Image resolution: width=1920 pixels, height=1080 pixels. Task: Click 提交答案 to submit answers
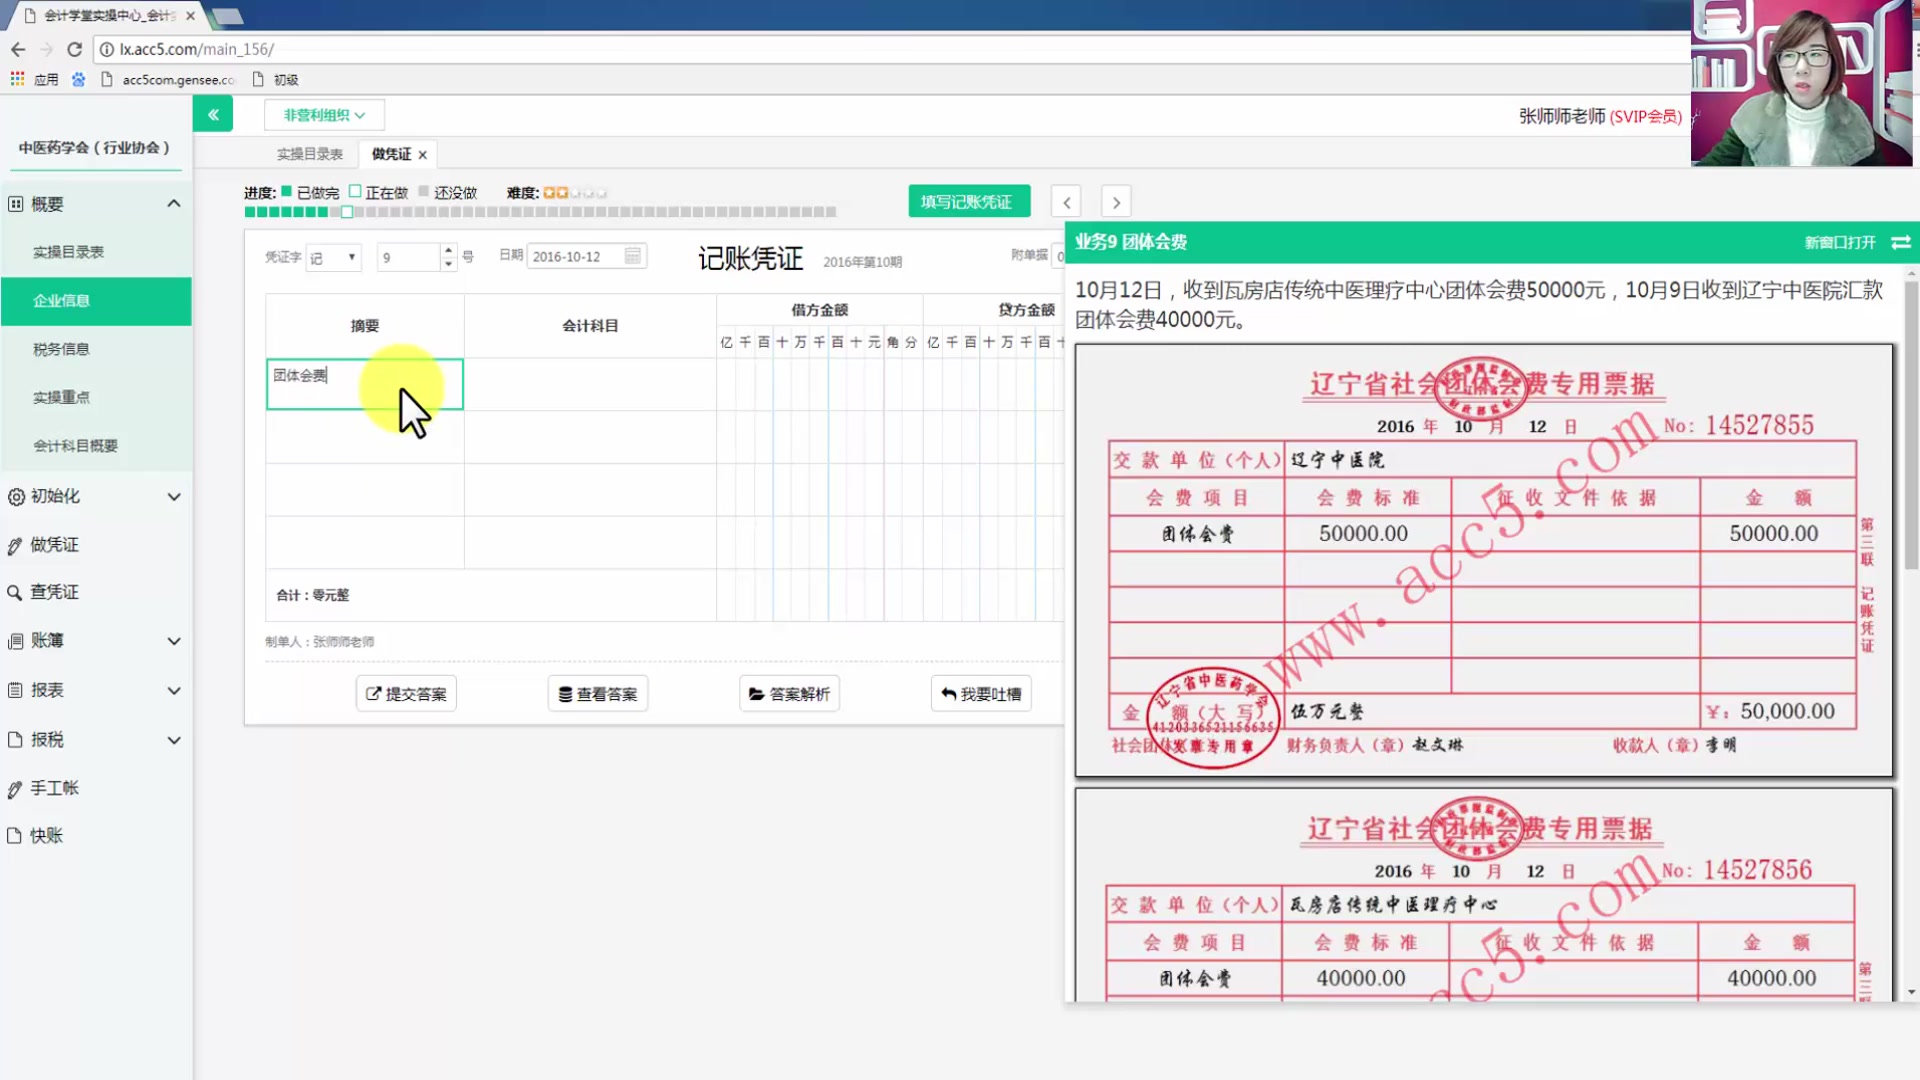point(405,694)
